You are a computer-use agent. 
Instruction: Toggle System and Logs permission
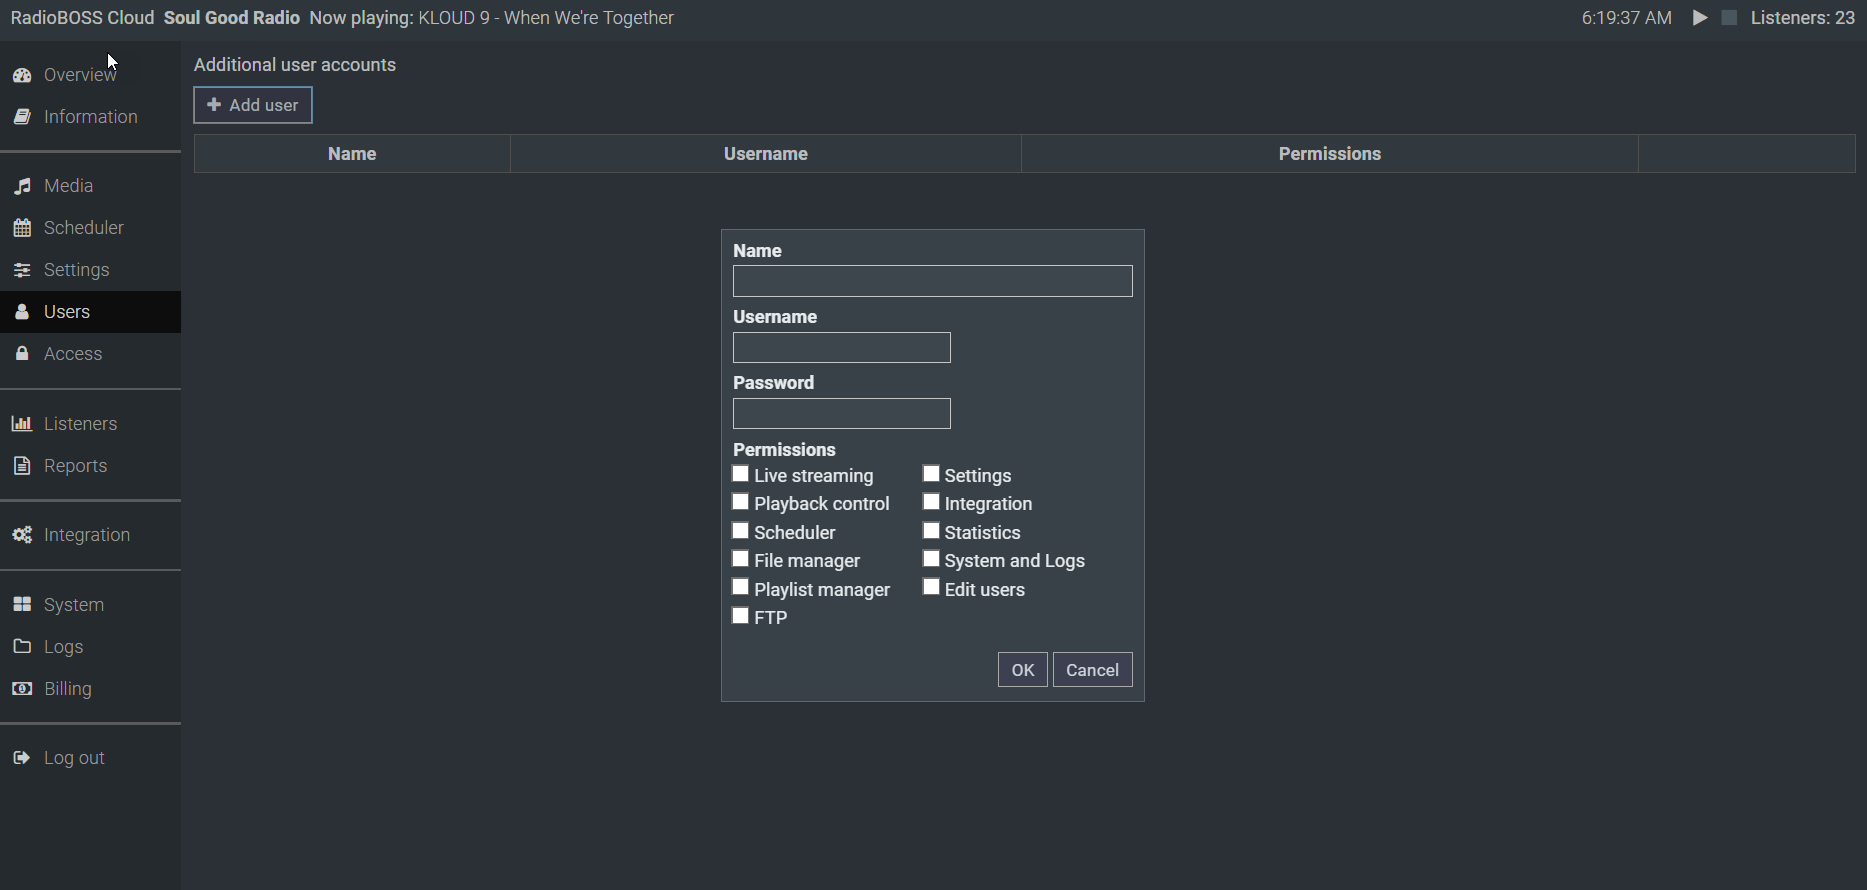931,559
